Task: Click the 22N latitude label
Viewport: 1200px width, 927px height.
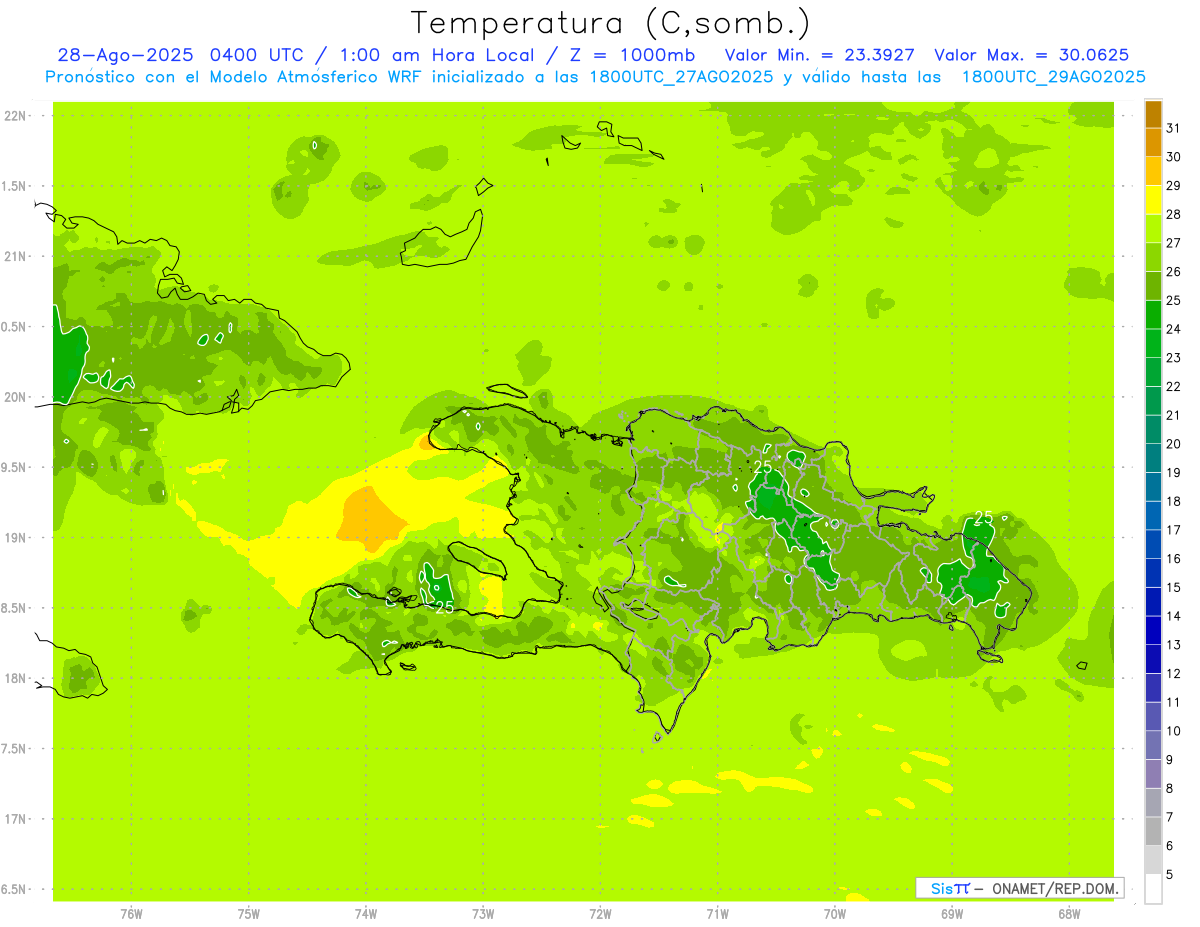Action: [14, 116]
